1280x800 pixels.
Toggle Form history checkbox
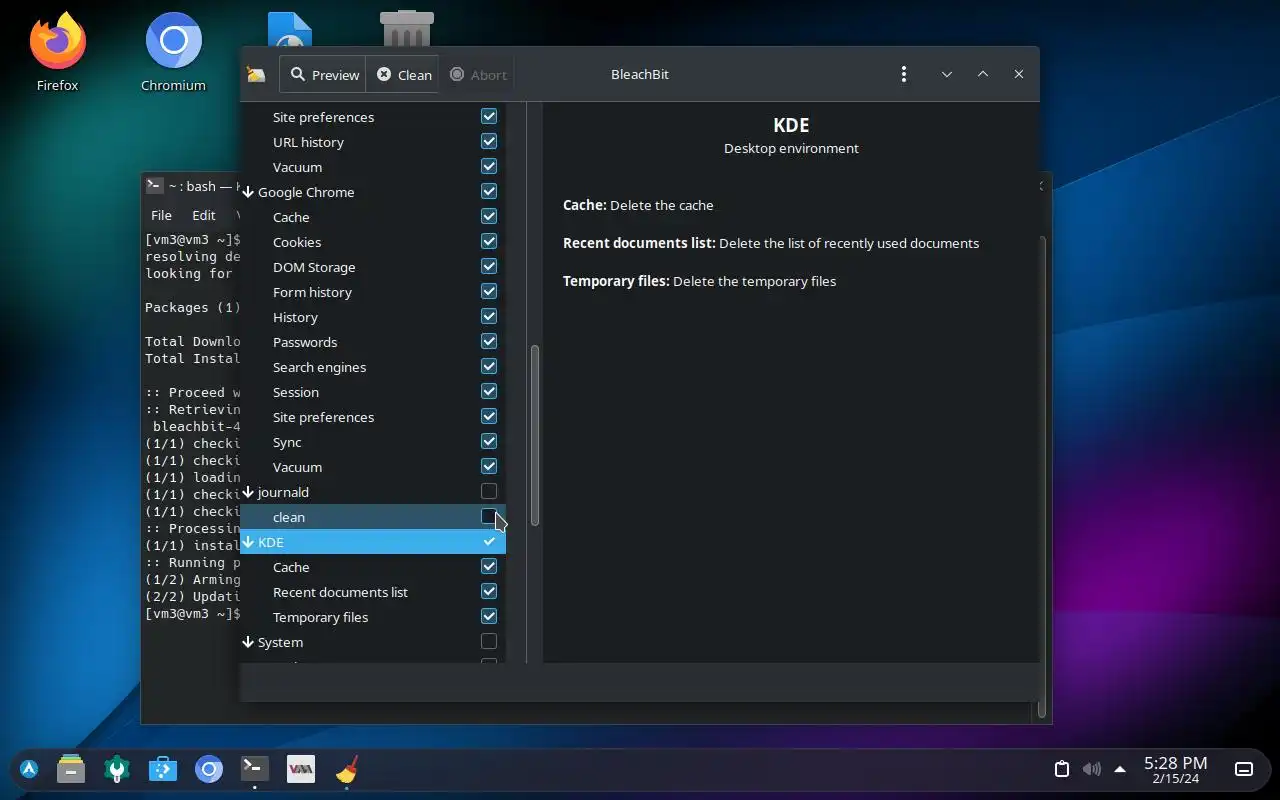click(x=489, y=291)
